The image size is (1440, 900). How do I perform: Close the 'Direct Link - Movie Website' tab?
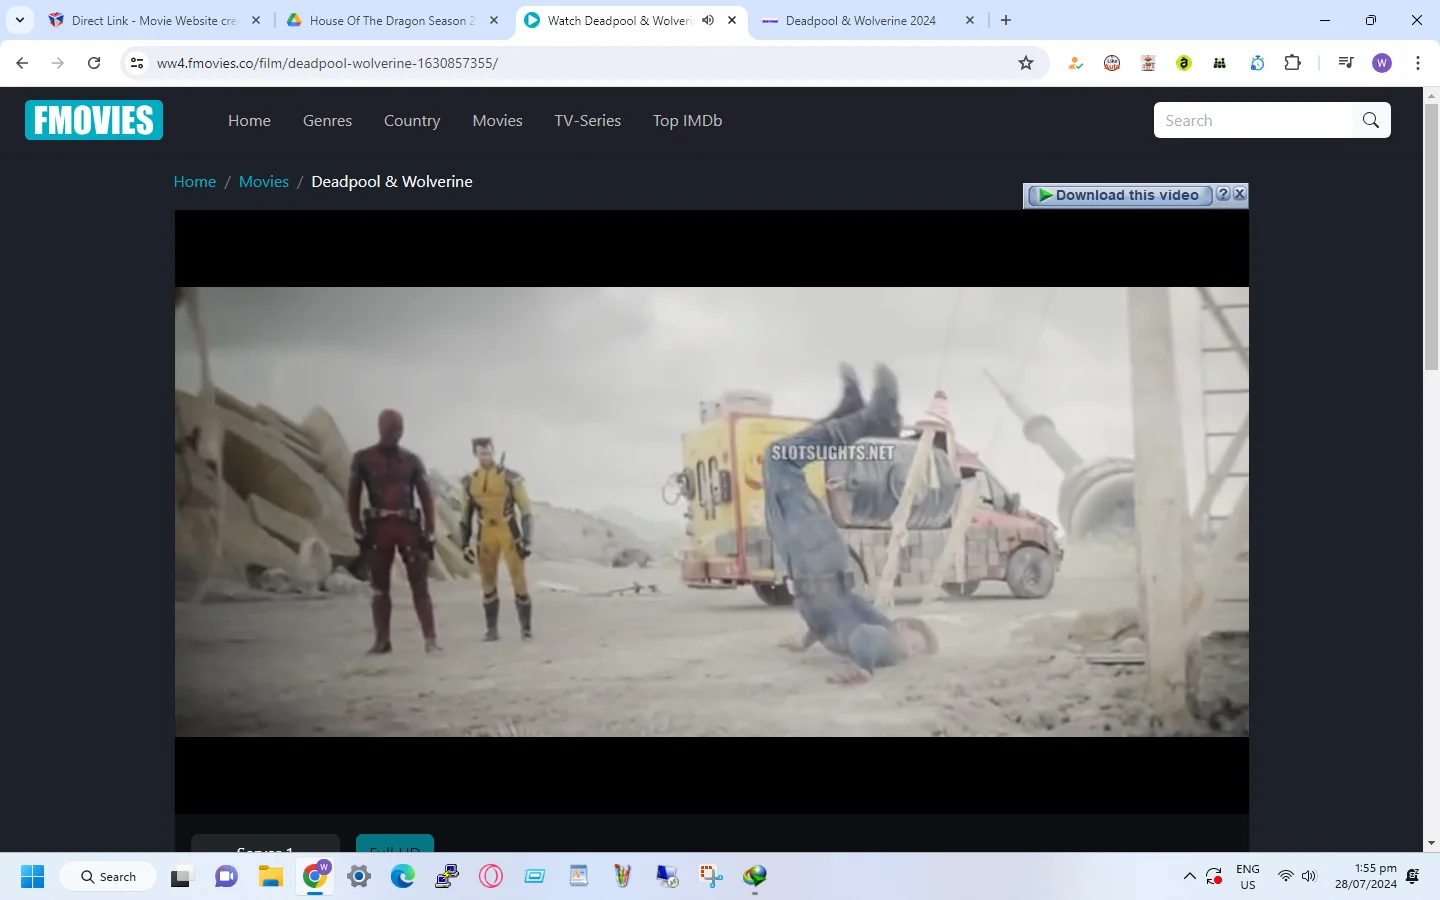tap(256, 20)
